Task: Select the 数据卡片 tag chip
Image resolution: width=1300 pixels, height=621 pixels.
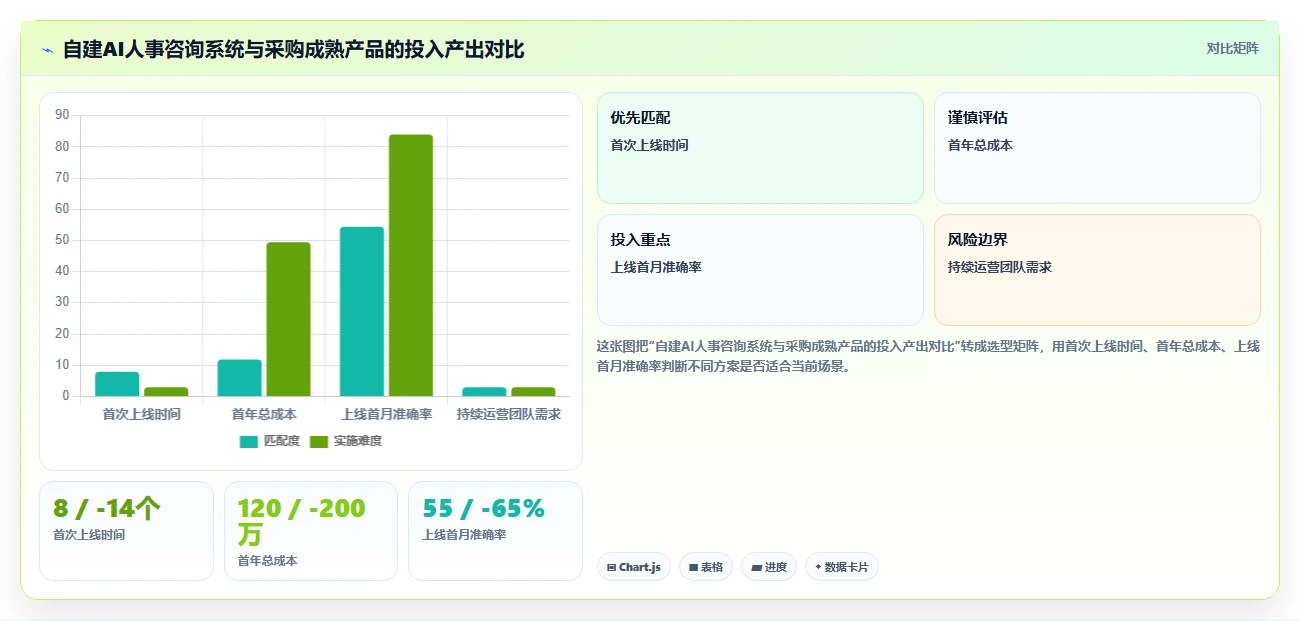Action: (x=842, y=567)
